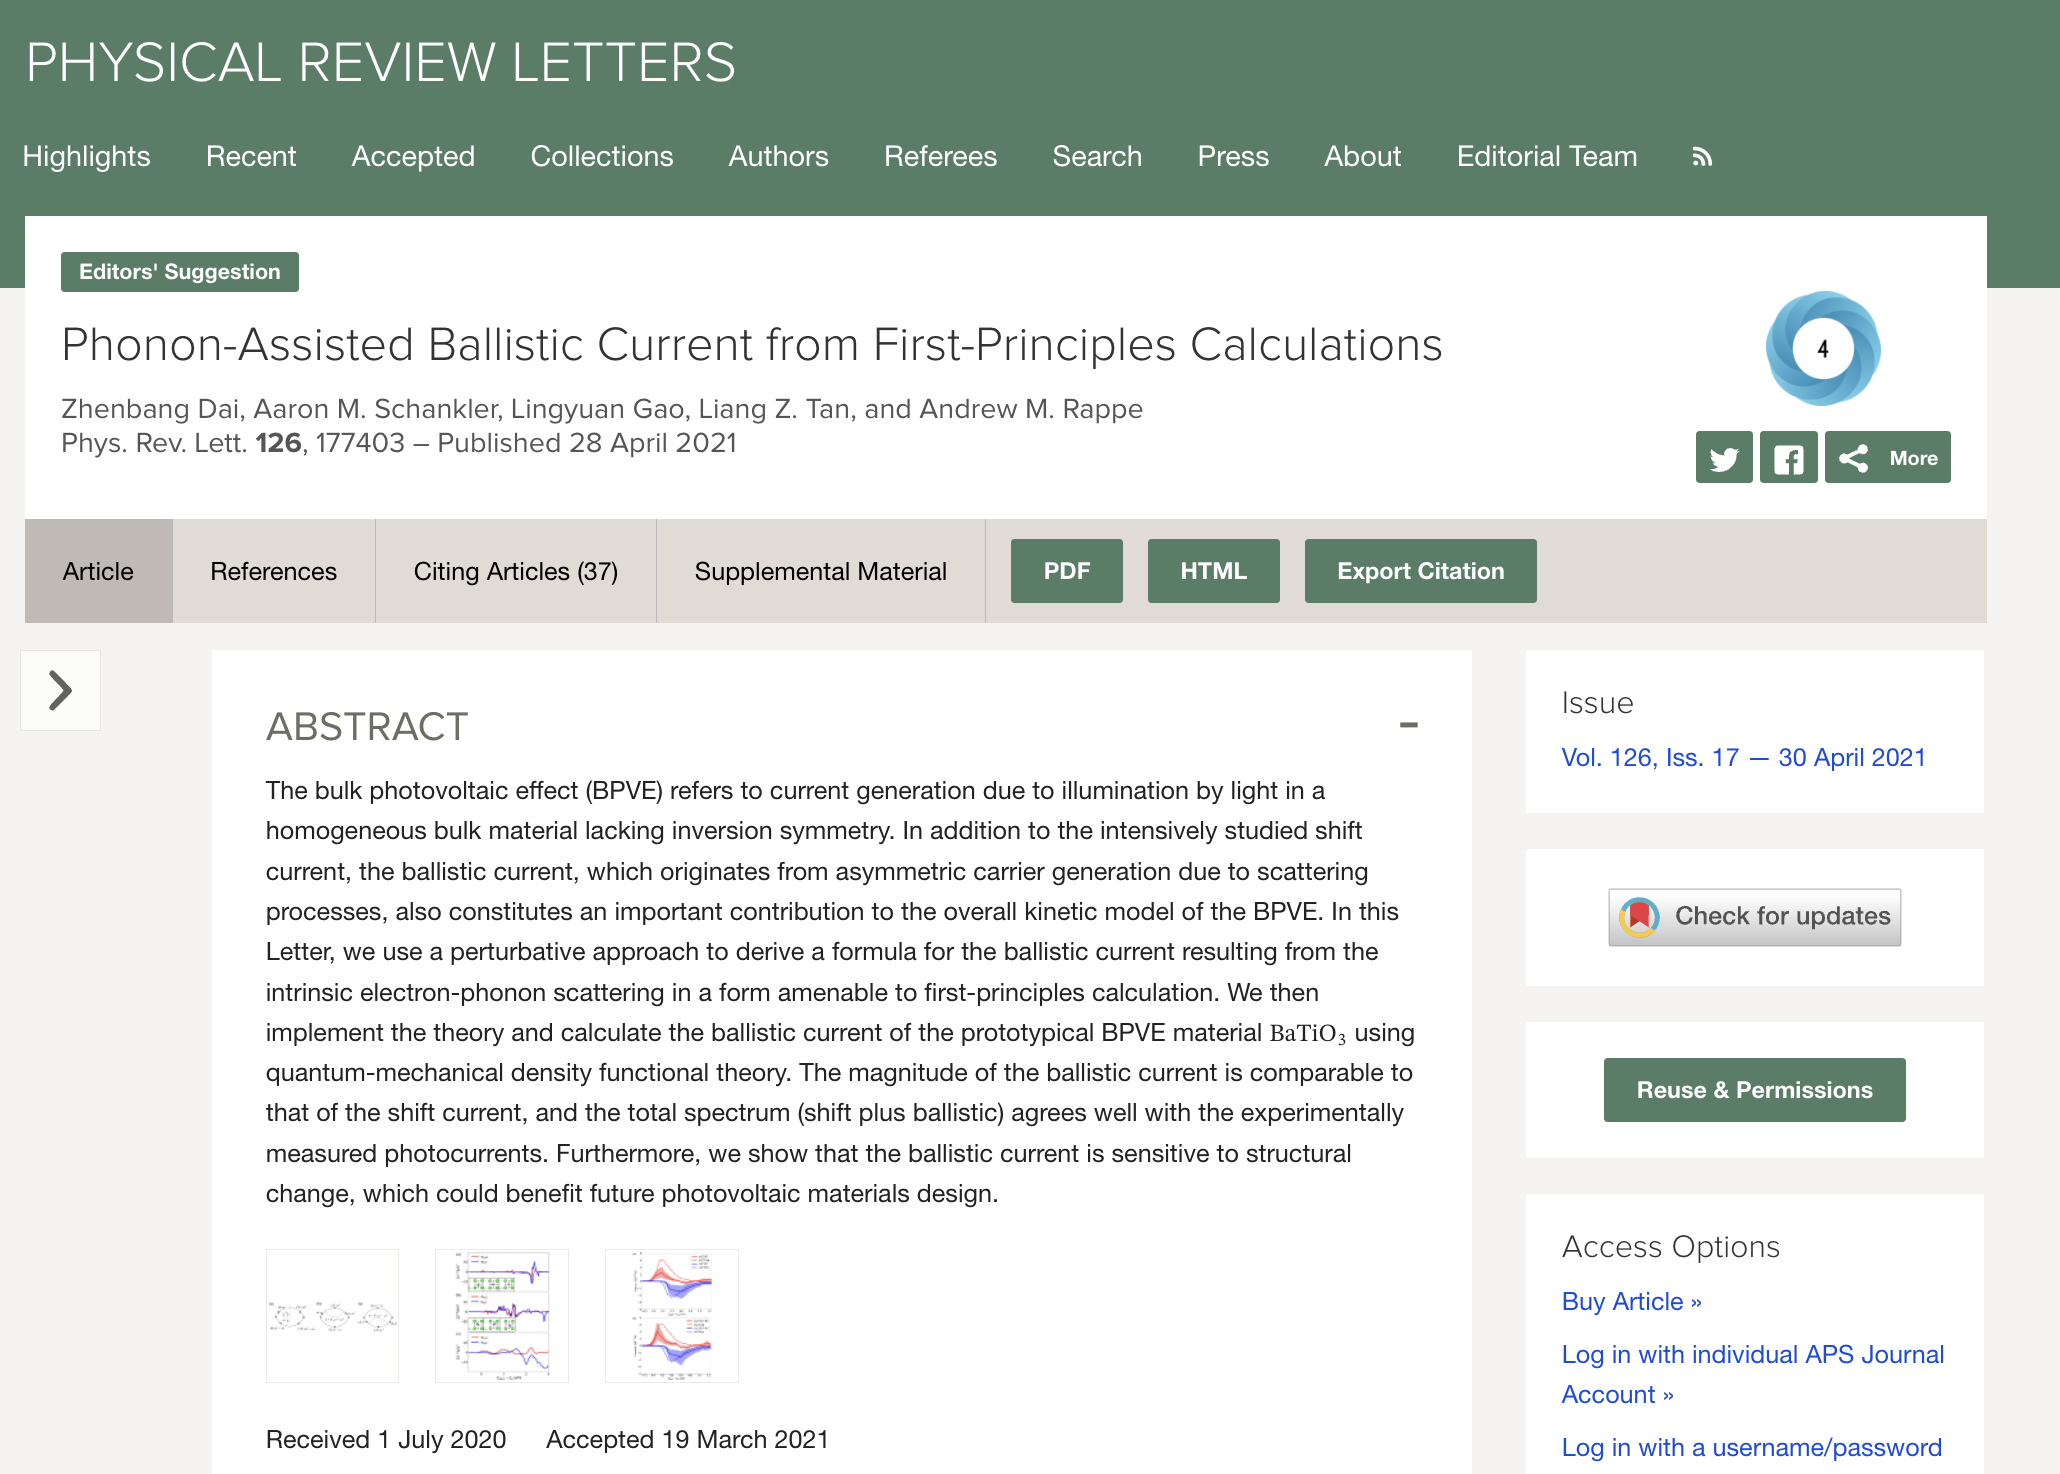The image size is (2060, 1474).
Task: Open Citing Articles (37) tab
Action: tap(515, 571)
